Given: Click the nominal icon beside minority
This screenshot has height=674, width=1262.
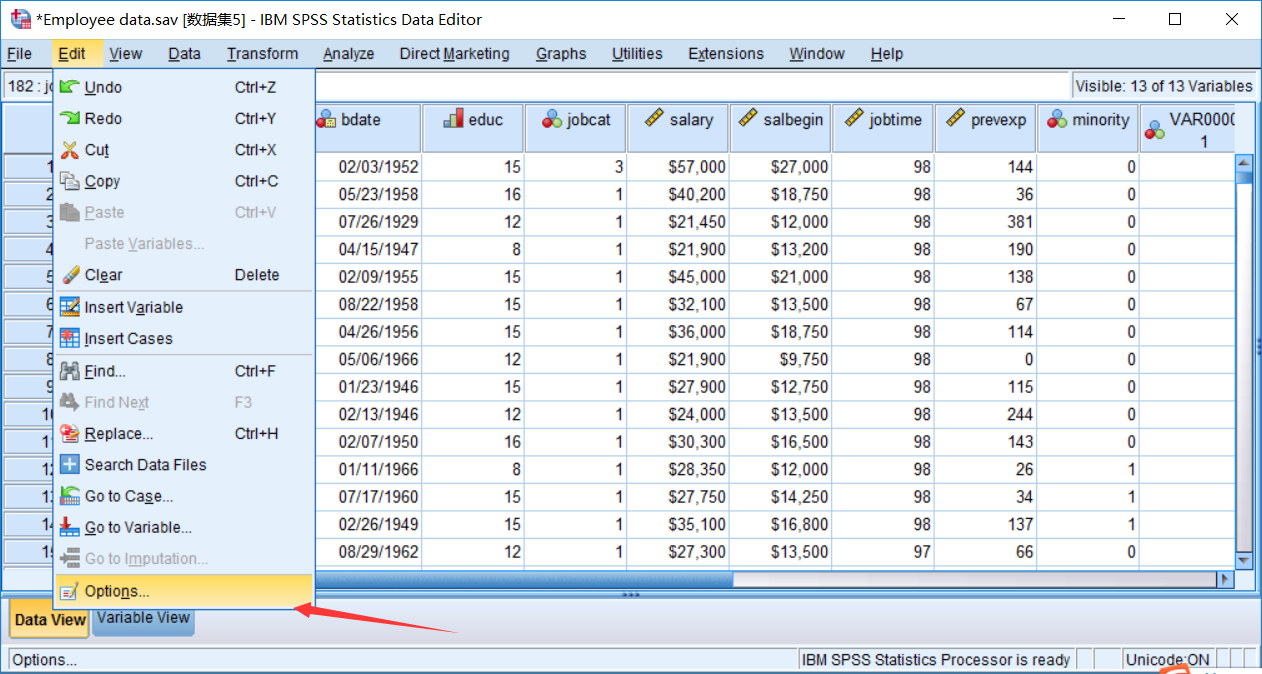Looking at the screenshot, I should (x=1057, y=120).
